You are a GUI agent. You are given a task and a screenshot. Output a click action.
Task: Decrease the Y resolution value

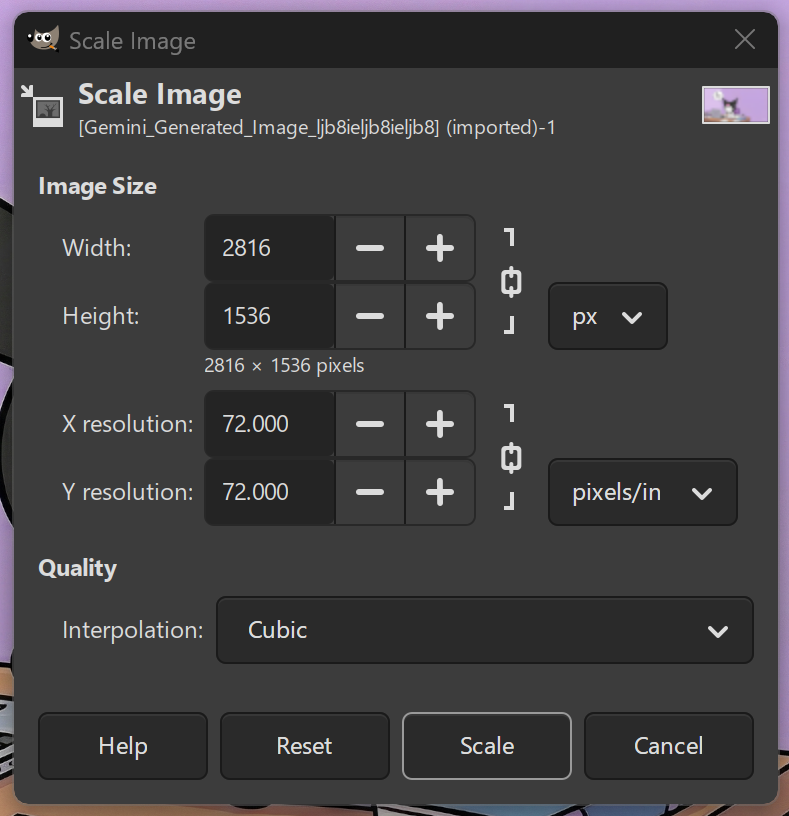(370, 492)
